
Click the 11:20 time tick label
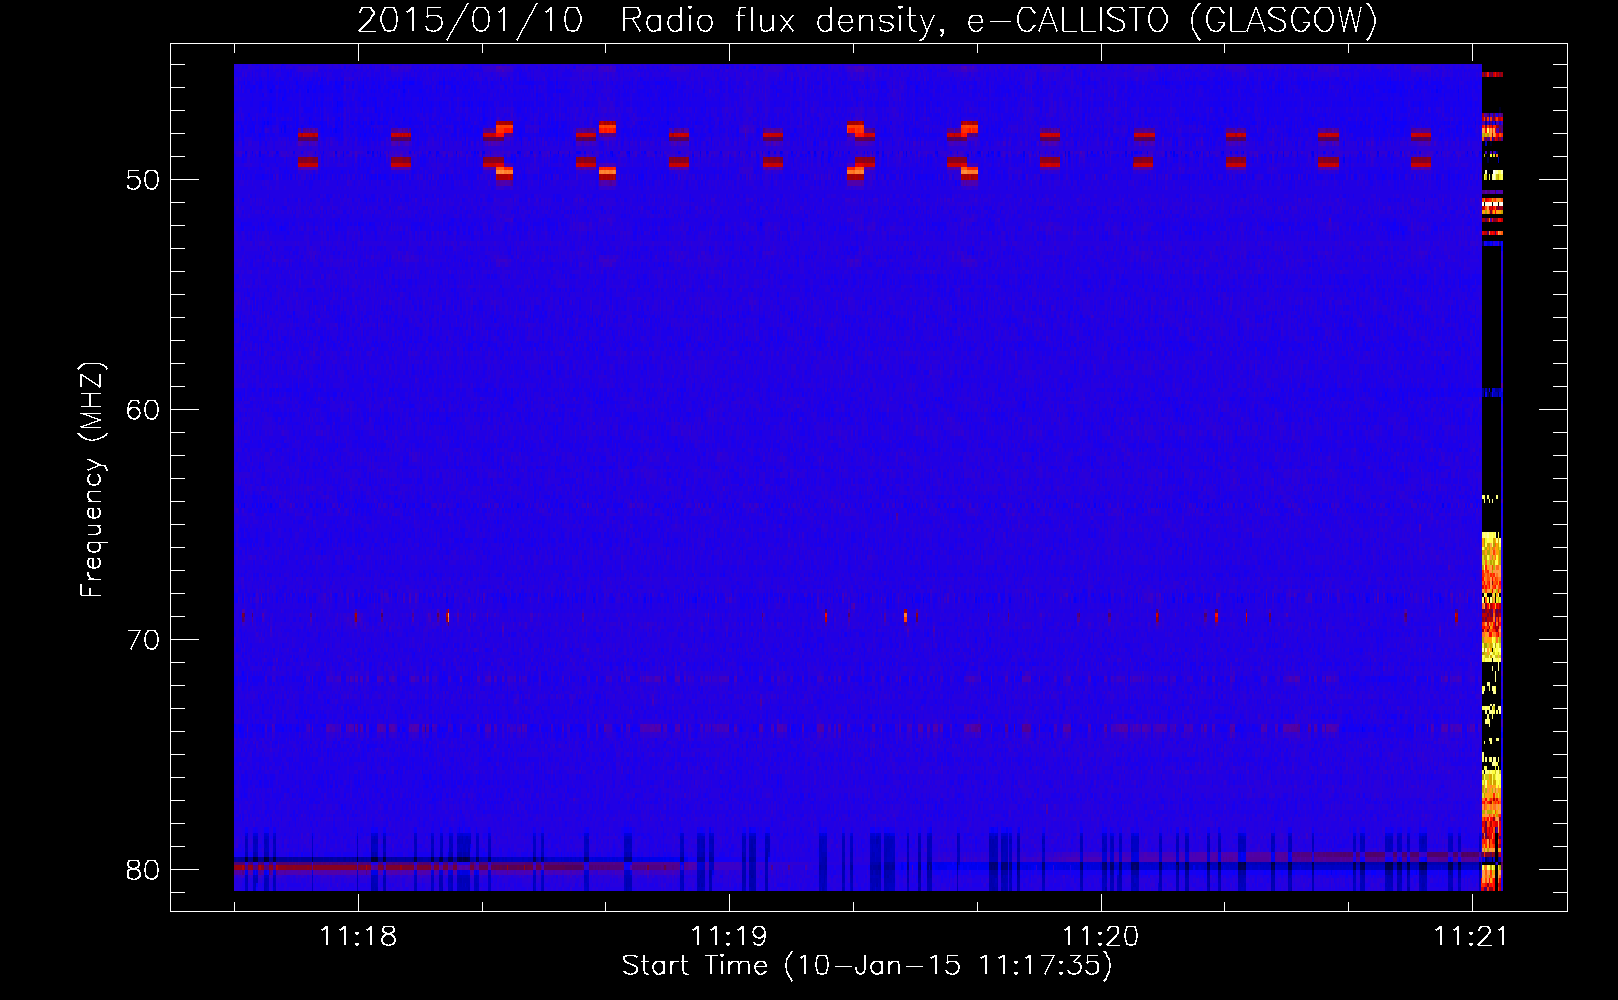(1100, 936)
